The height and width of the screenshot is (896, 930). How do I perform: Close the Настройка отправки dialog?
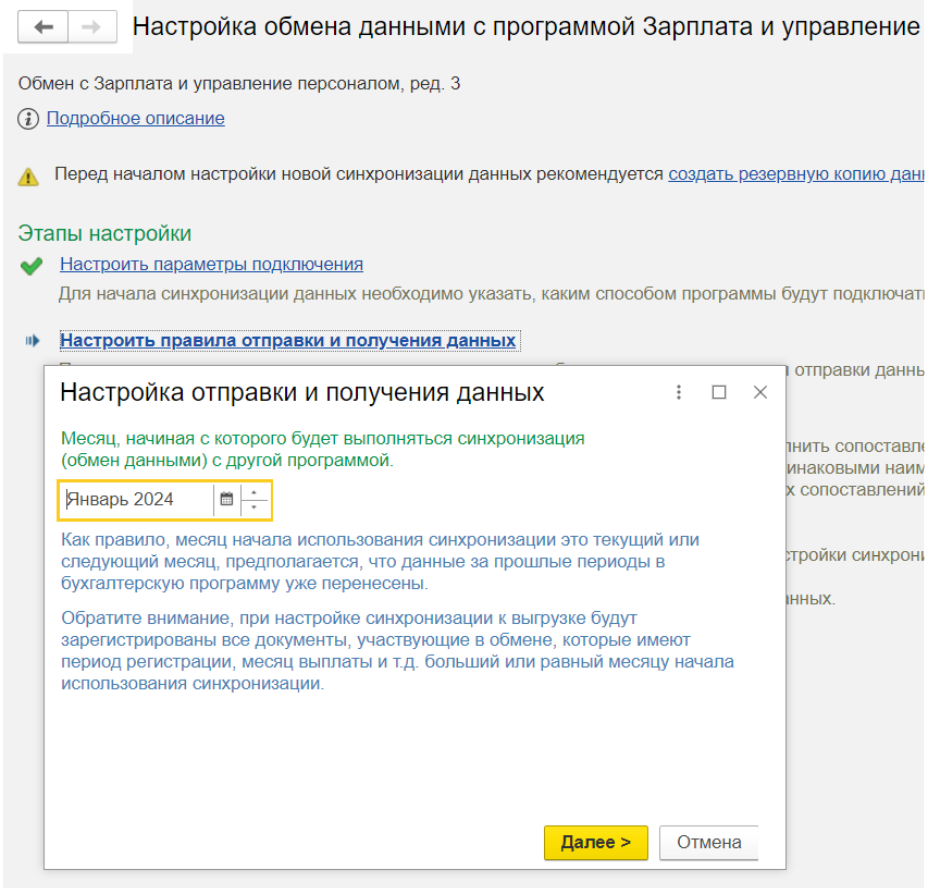[760, 393]
